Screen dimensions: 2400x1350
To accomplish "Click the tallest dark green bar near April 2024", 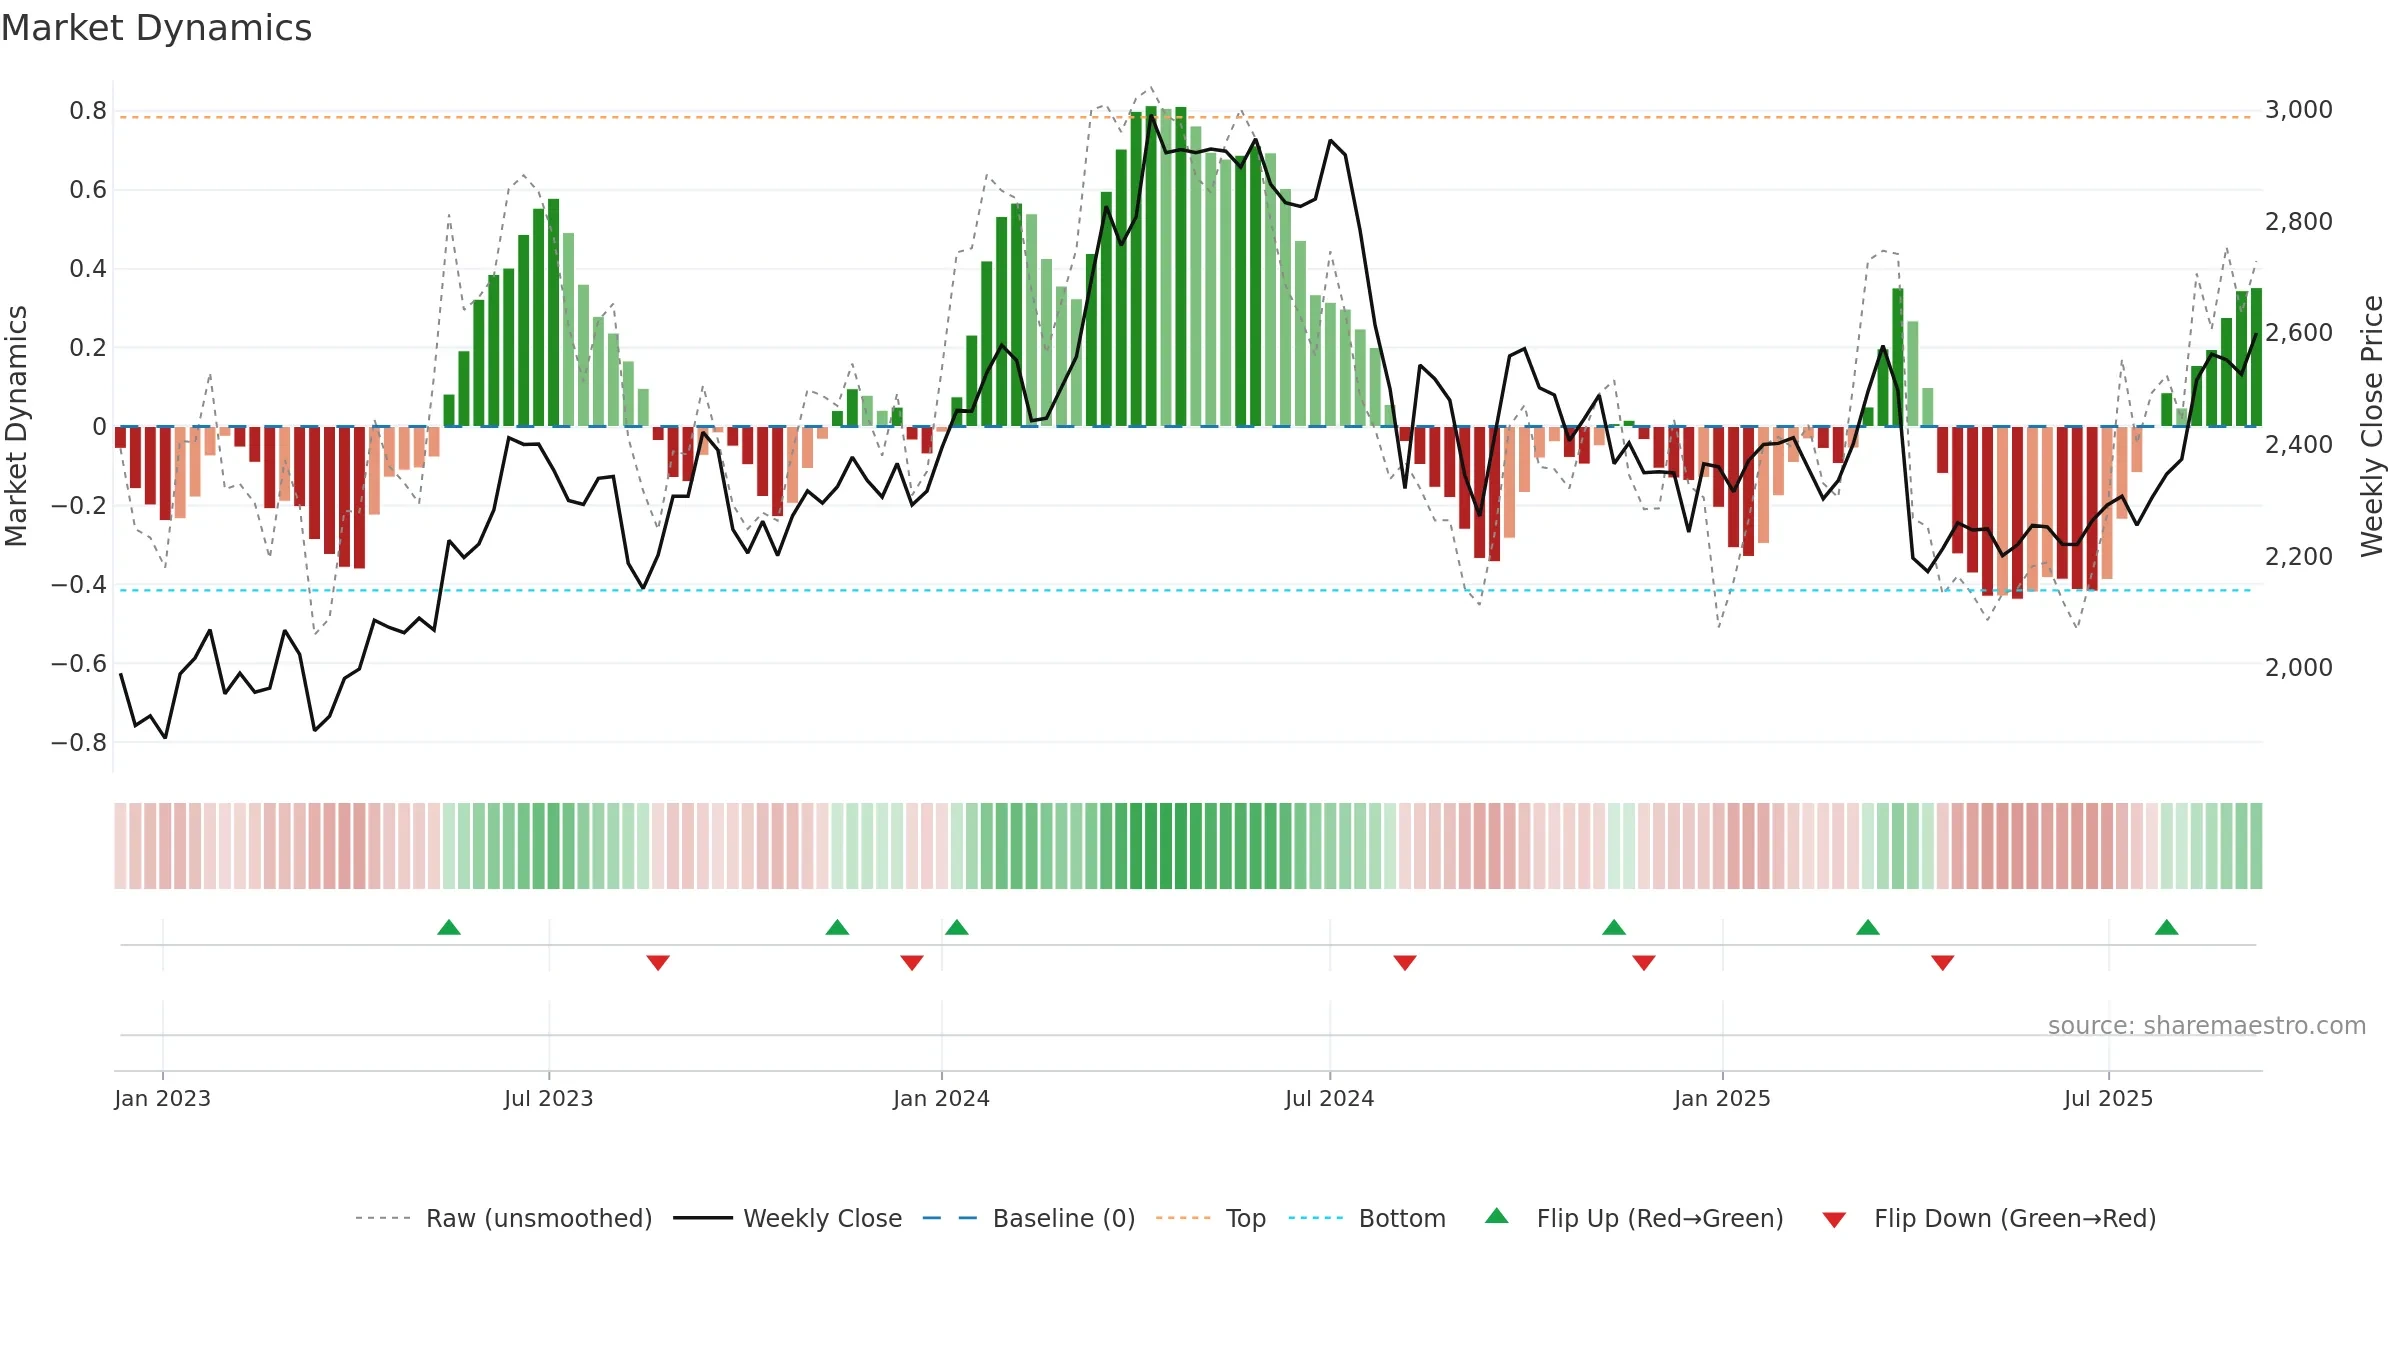I will point(1151,266).
